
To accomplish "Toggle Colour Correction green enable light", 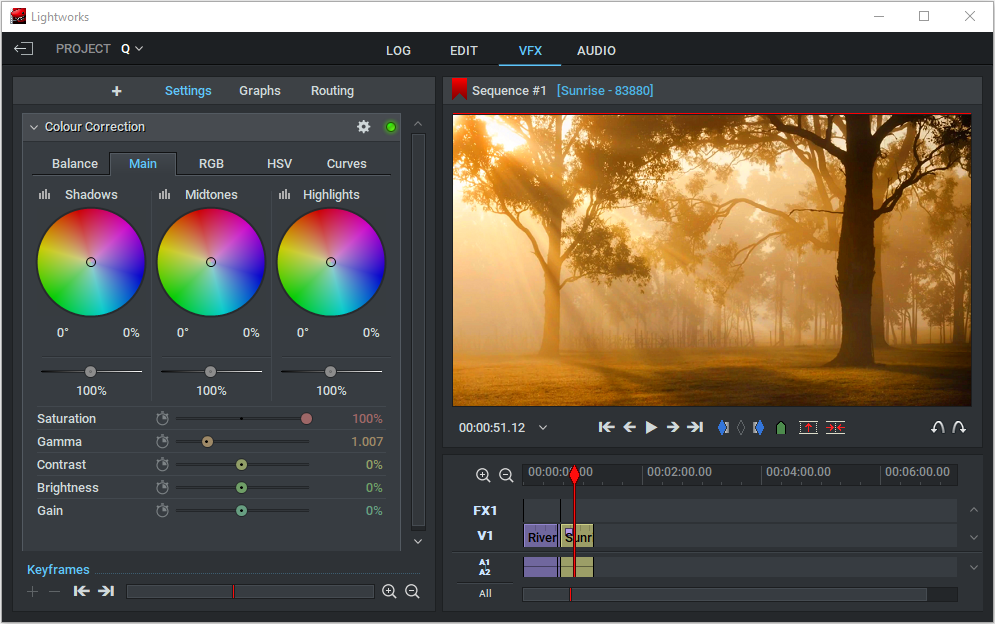I will [x=391, y=127].
